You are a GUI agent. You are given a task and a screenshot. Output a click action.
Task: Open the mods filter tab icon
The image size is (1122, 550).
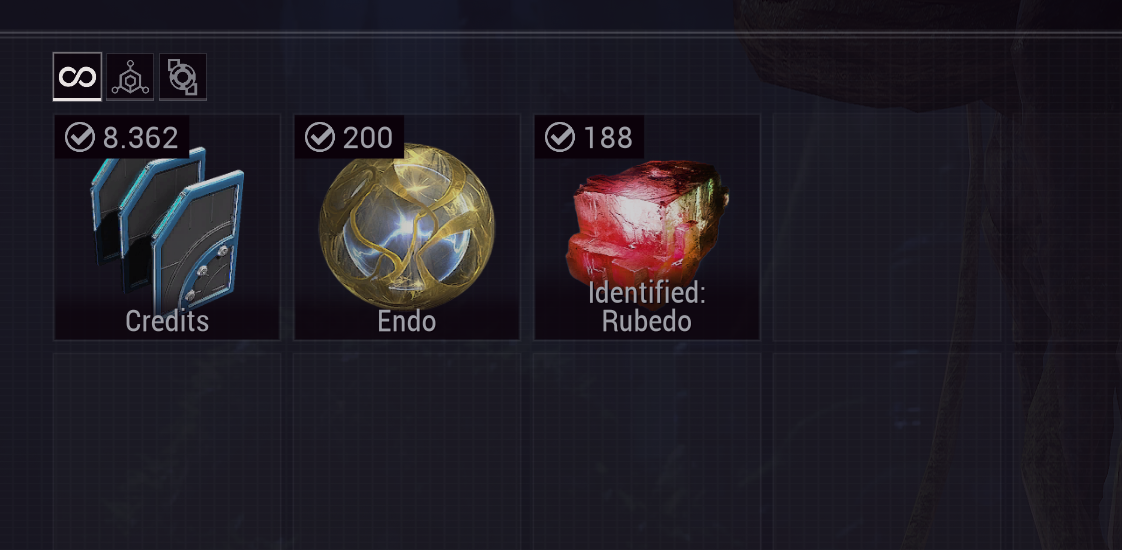point(182,77)
